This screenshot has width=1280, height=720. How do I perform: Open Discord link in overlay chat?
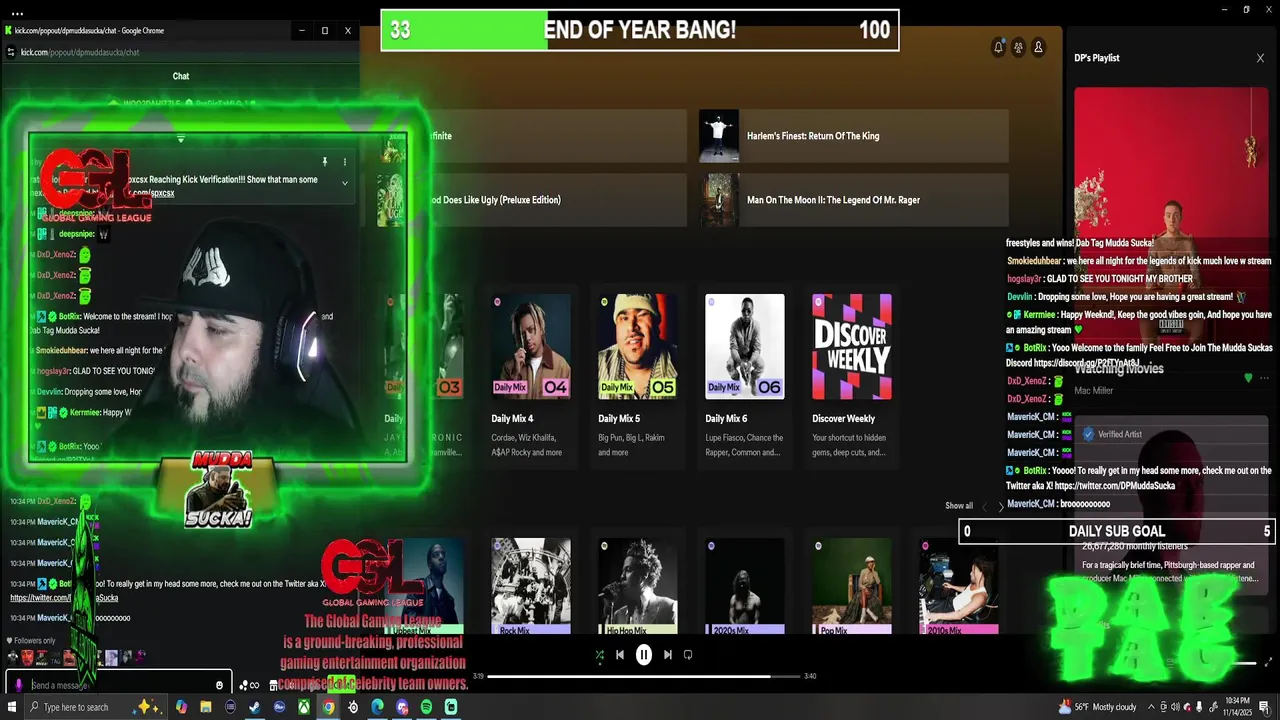[1087, 362]
